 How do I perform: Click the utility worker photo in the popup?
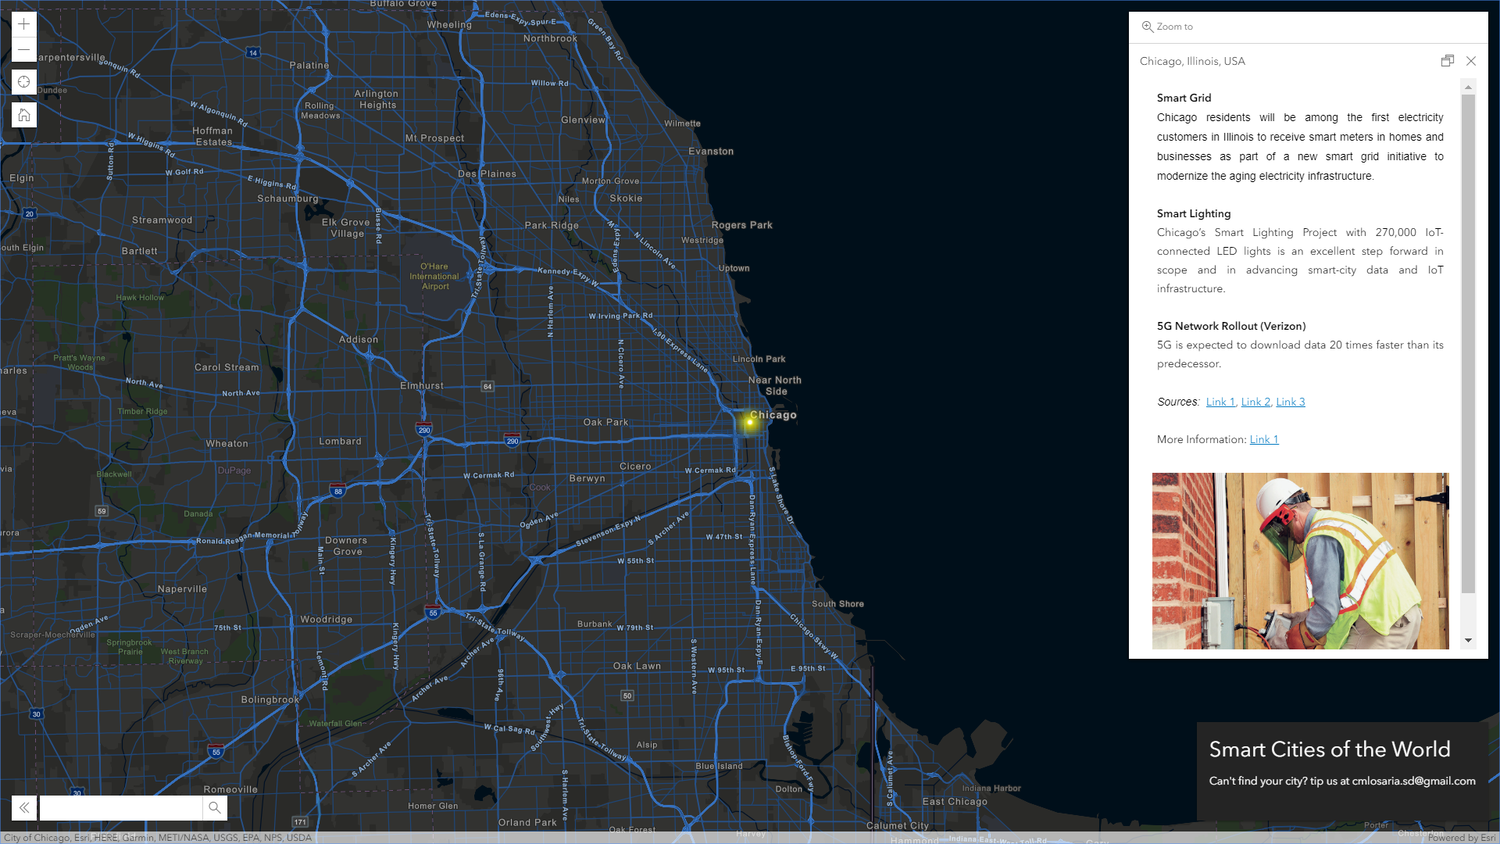1300,560
